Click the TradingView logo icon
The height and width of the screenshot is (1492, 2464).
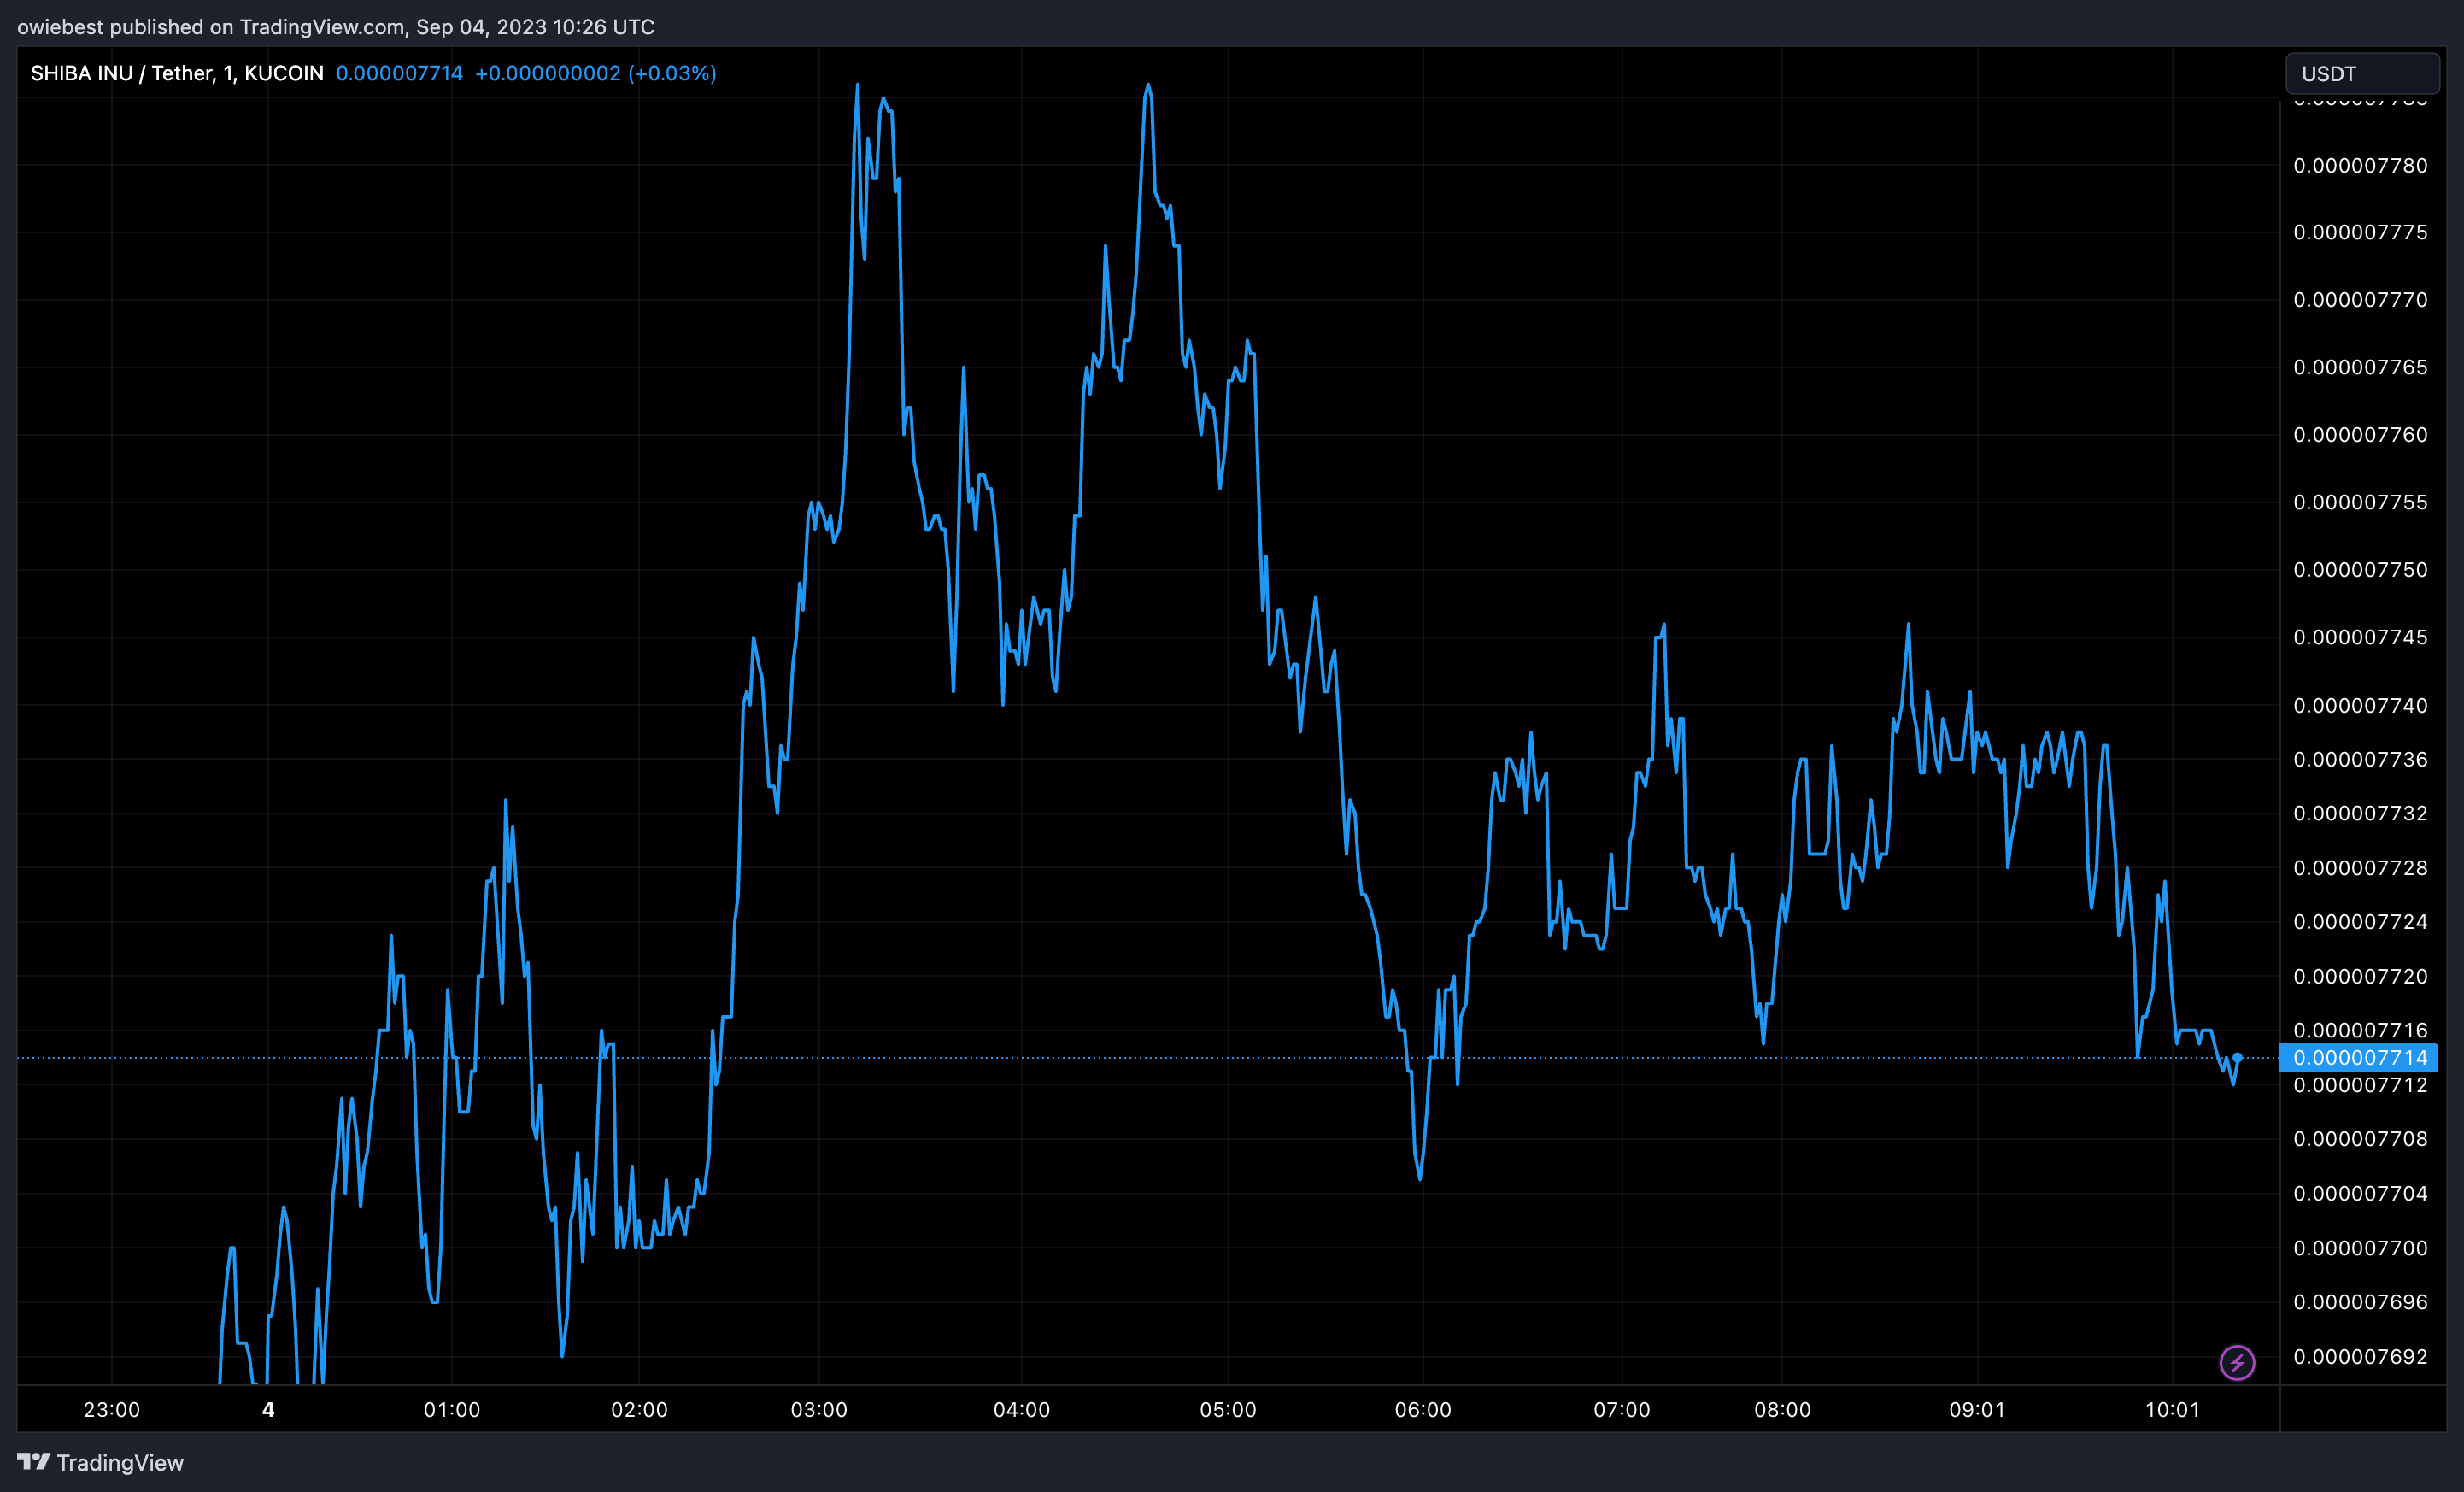[34, 1462]
